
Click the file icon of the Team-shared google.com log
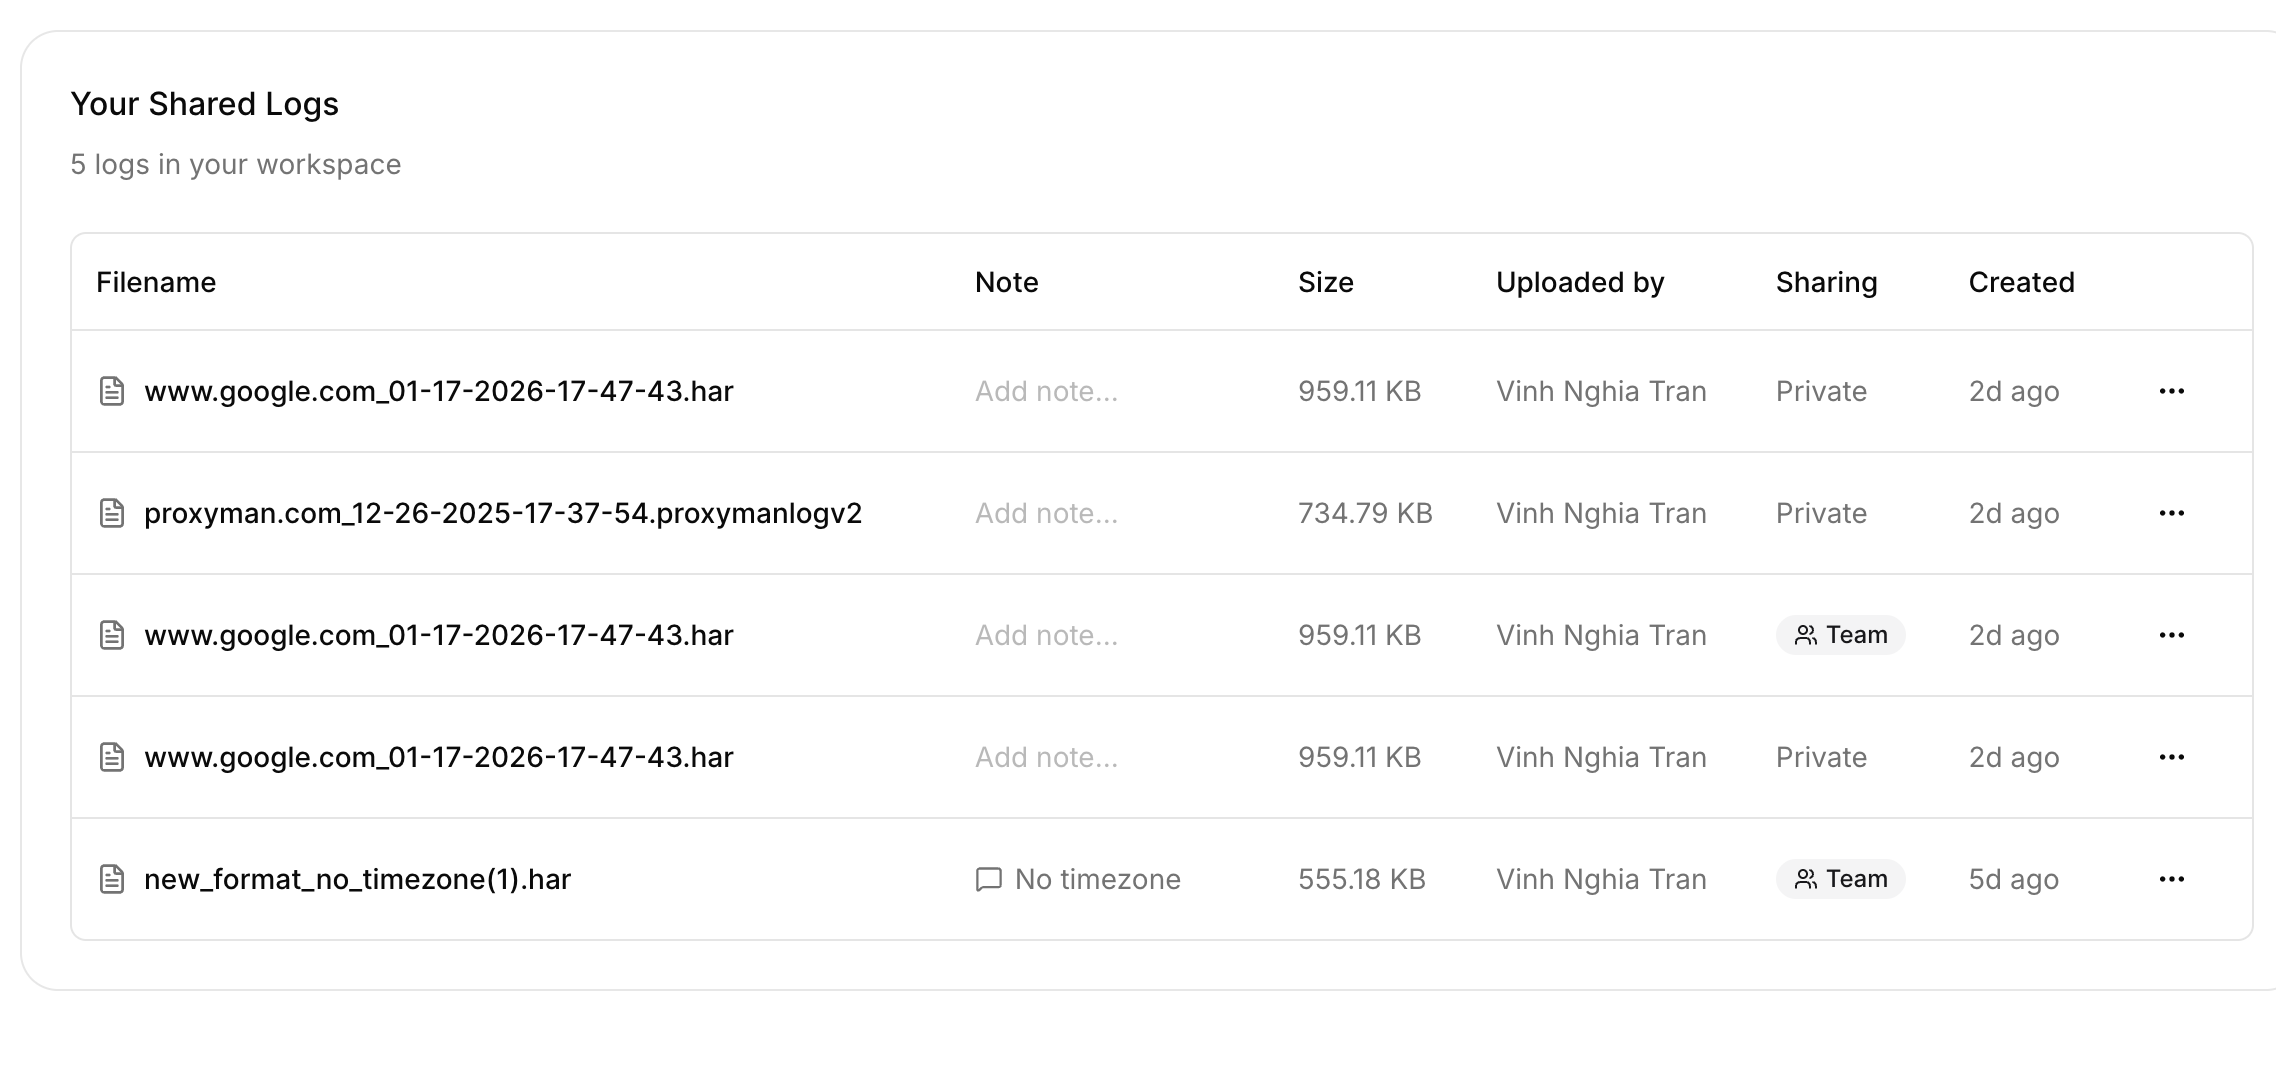tap(112, 635)
